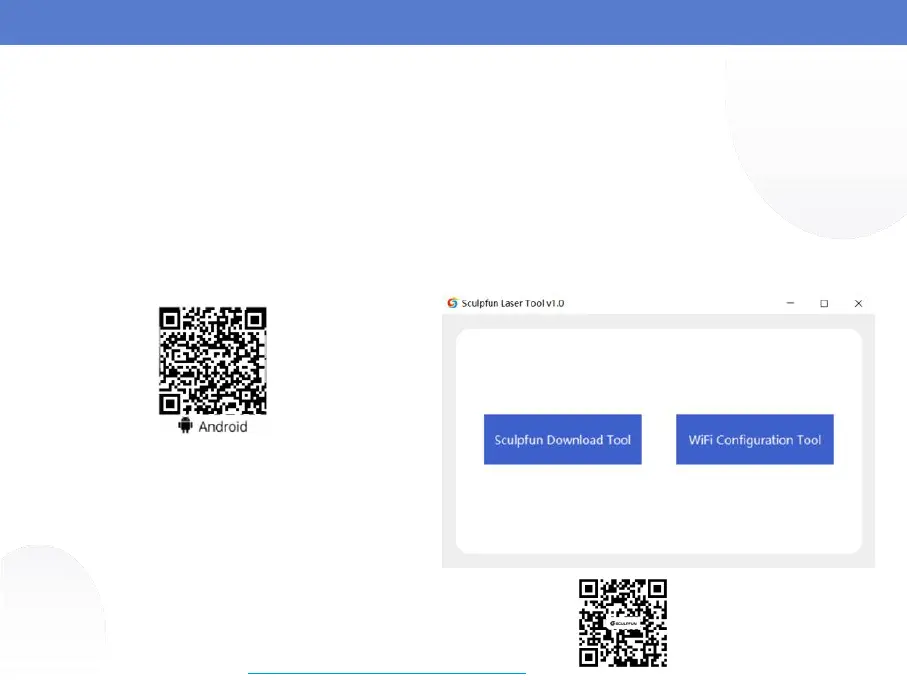Click the Sculpfun QR code below the window
907x680 pixels.
tap(623, 623)
